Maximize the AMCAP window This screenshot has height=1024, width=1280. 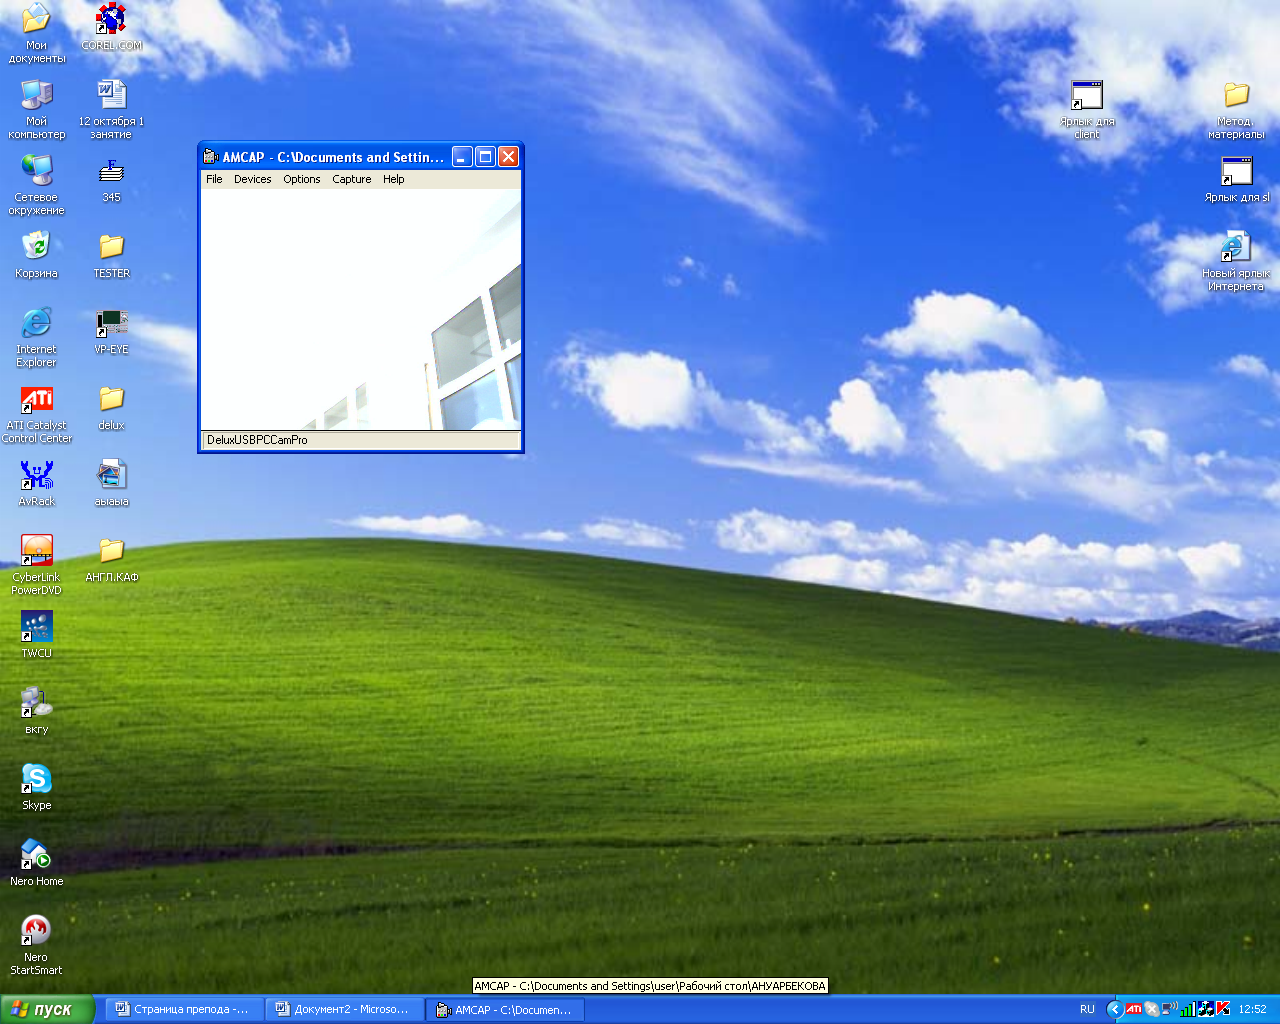(x=485, y=156)
